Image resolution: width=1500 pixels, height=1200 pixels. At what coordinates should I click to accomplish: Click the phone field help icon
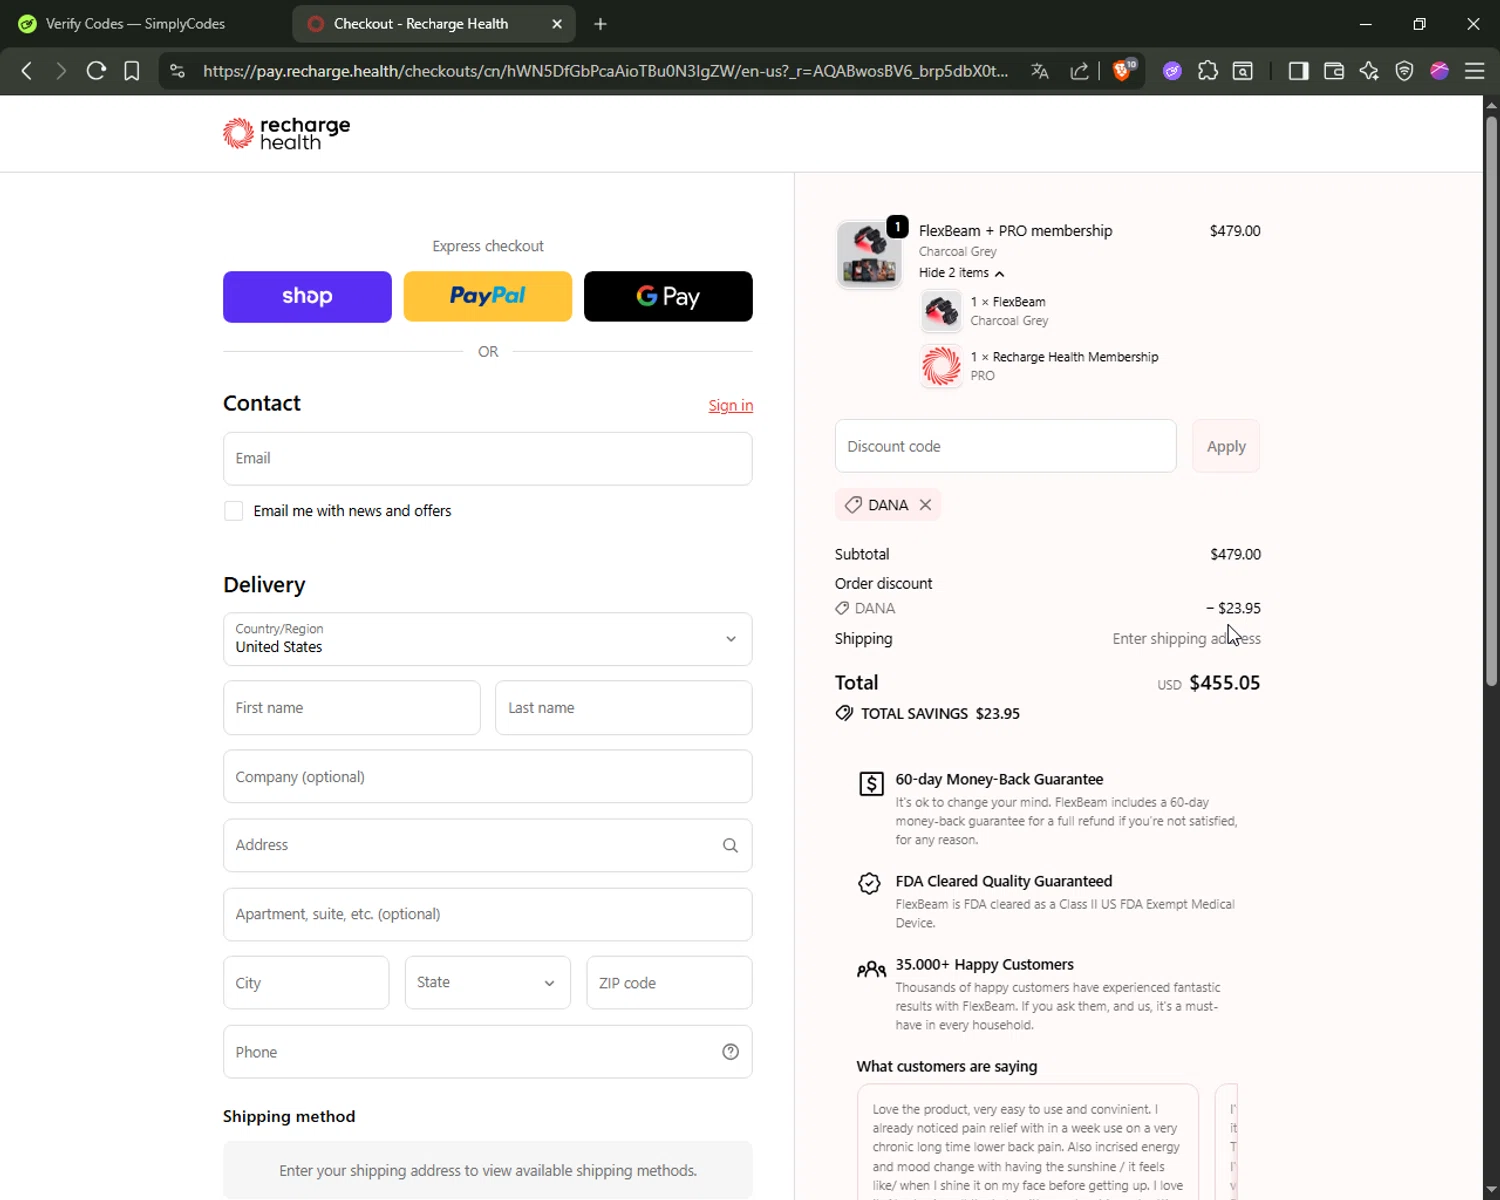[730, 1052]
